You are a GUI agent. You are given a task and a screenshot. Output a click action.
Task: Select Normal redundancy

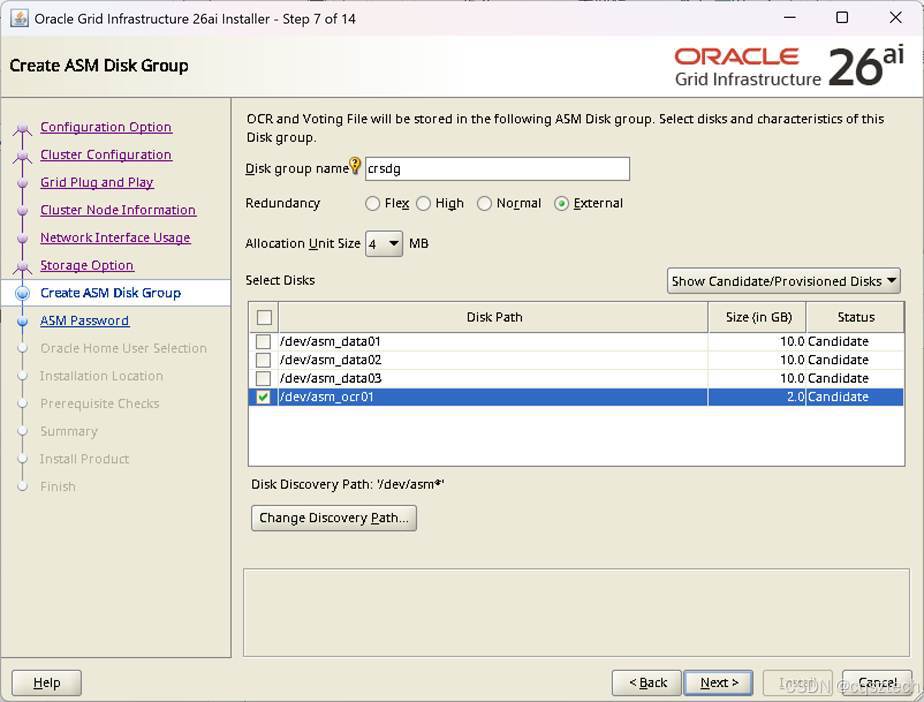(x=484, y=203)
